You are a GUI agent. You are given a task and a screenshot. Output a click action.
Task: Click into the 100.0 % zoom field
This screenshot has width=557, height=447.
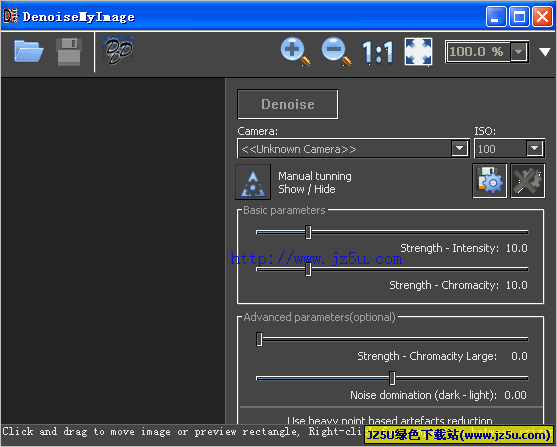click(x=478, y=52)
